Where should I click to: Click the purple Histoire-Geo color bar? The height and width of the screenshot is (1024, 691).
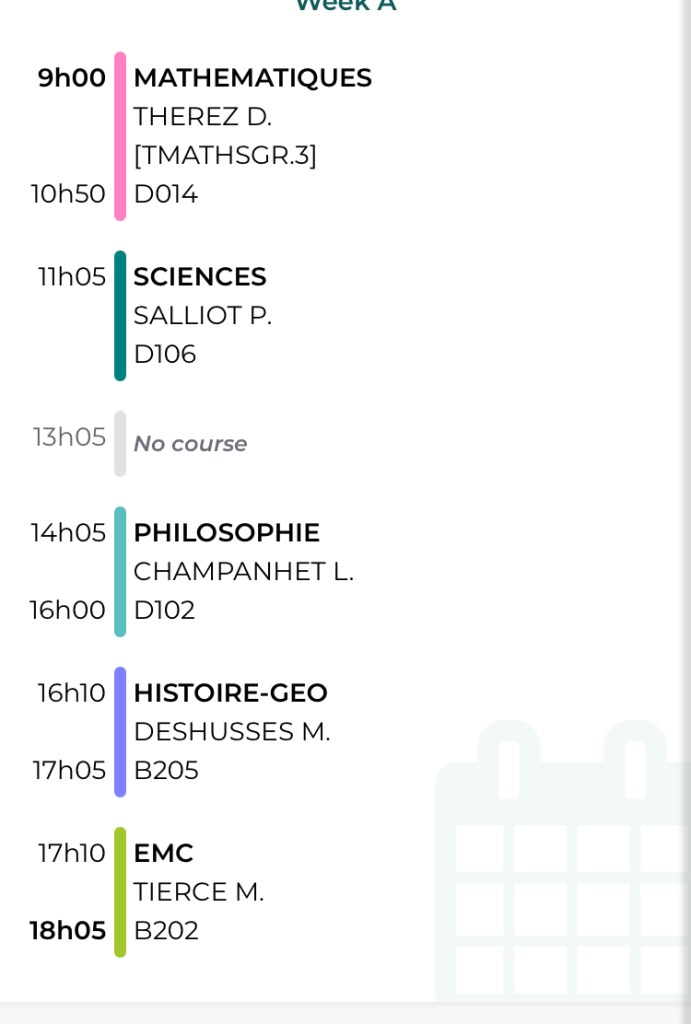click(120, 732)
